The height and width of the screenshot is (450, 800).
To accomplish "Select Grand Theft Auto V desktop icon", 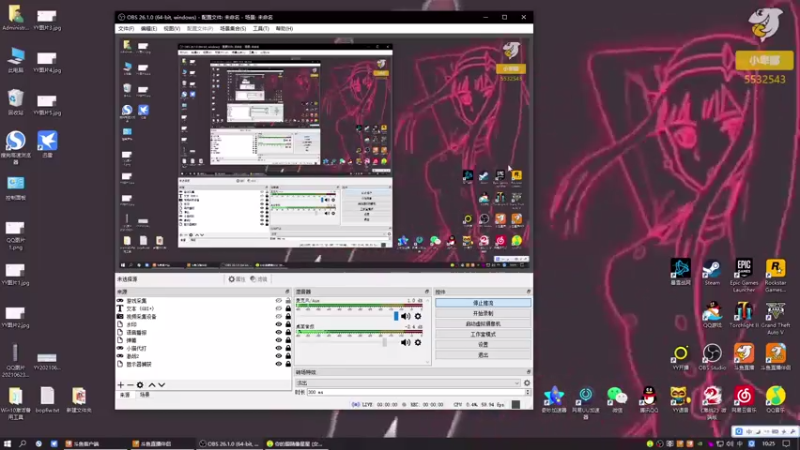I will pos(776,318).
